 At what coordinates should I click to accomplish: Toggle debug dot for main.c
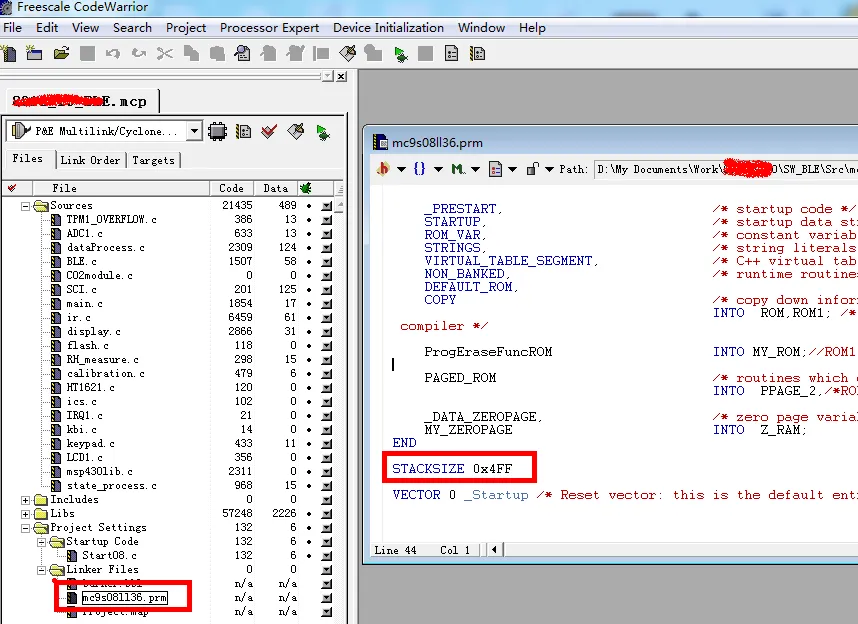click(x=309, y=304)
